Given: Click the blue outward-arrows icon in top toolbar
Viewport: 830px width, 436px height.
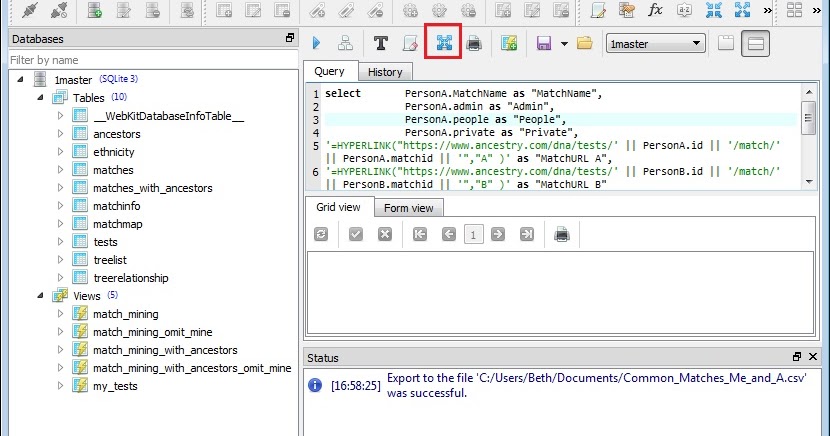Looking at the screenshot, I should pos(742,10).
